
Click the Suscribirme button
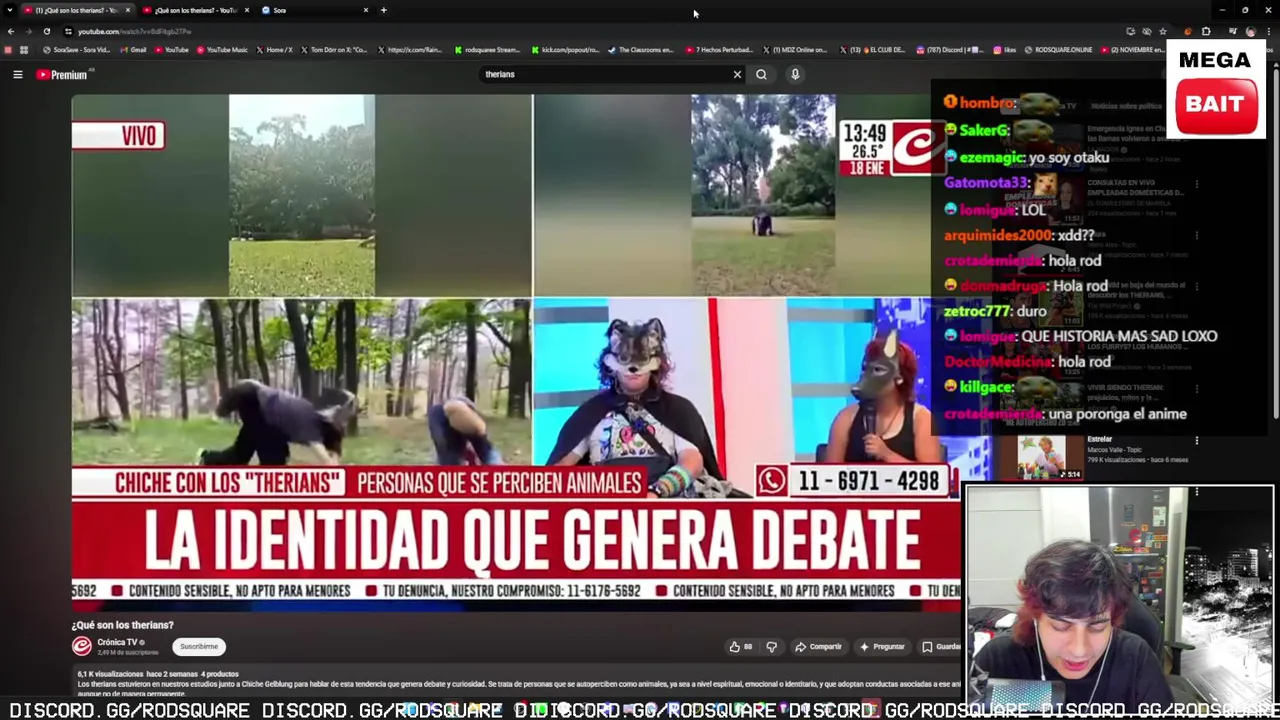pyautogui.click(x=198, y=646)
